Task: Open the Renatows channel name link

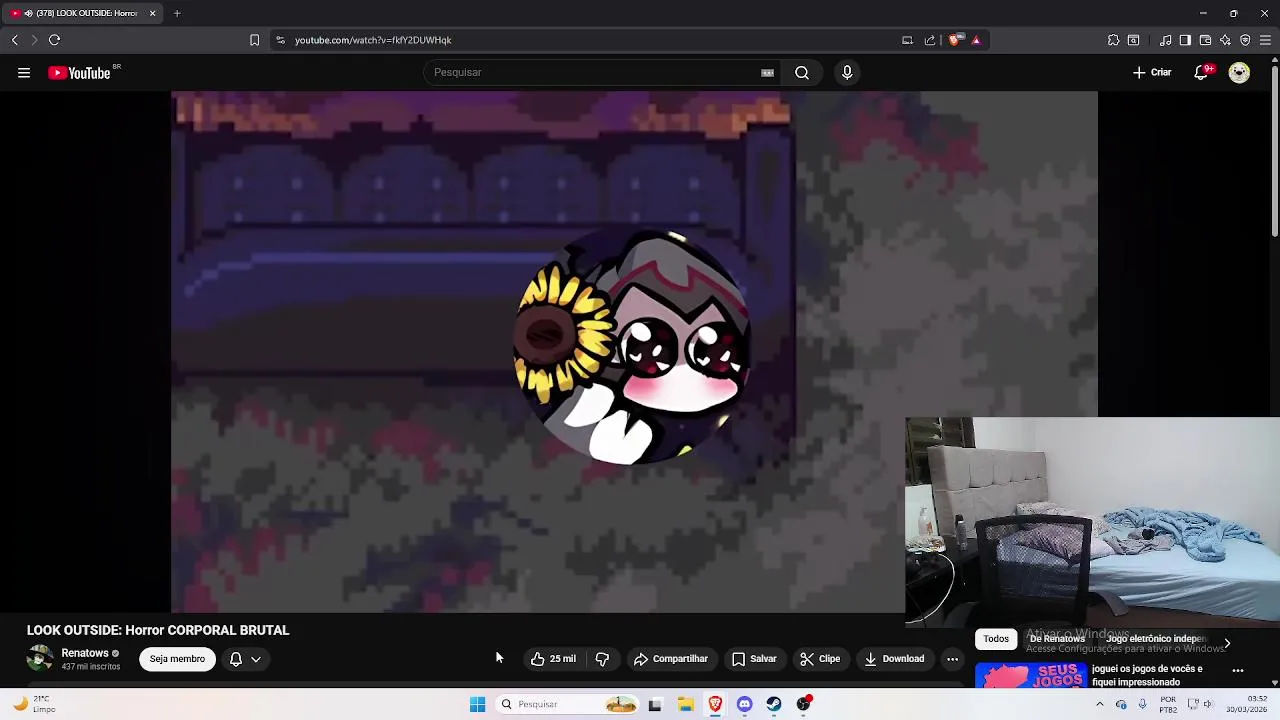Action: point(85,653)
